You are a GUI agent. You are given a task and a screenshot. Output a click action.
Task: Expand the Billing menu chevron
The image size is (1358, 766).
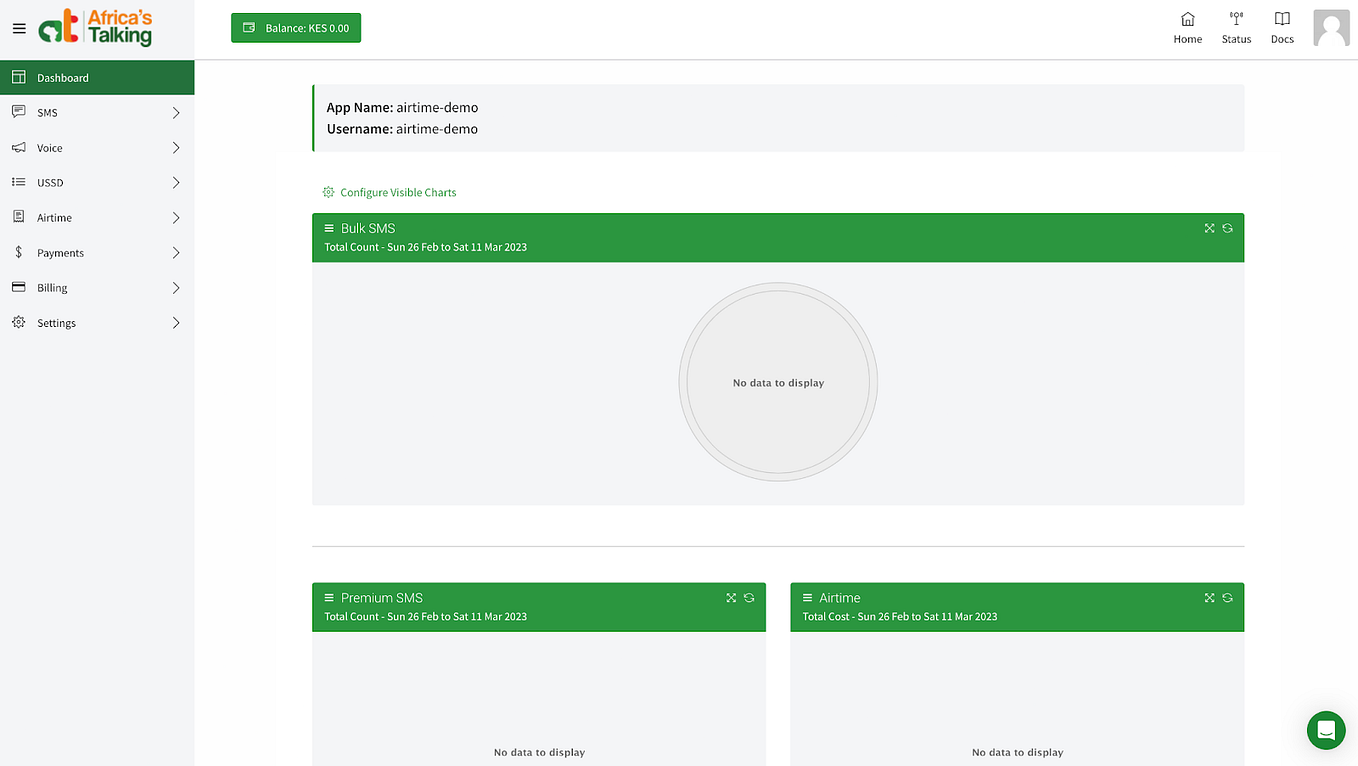[x=175, y=287]
